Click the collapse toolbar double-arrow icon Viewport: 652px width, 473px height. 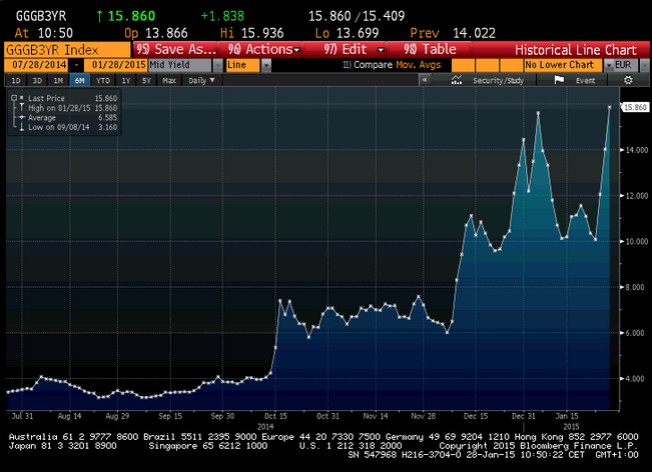click(x=427, y=80)
